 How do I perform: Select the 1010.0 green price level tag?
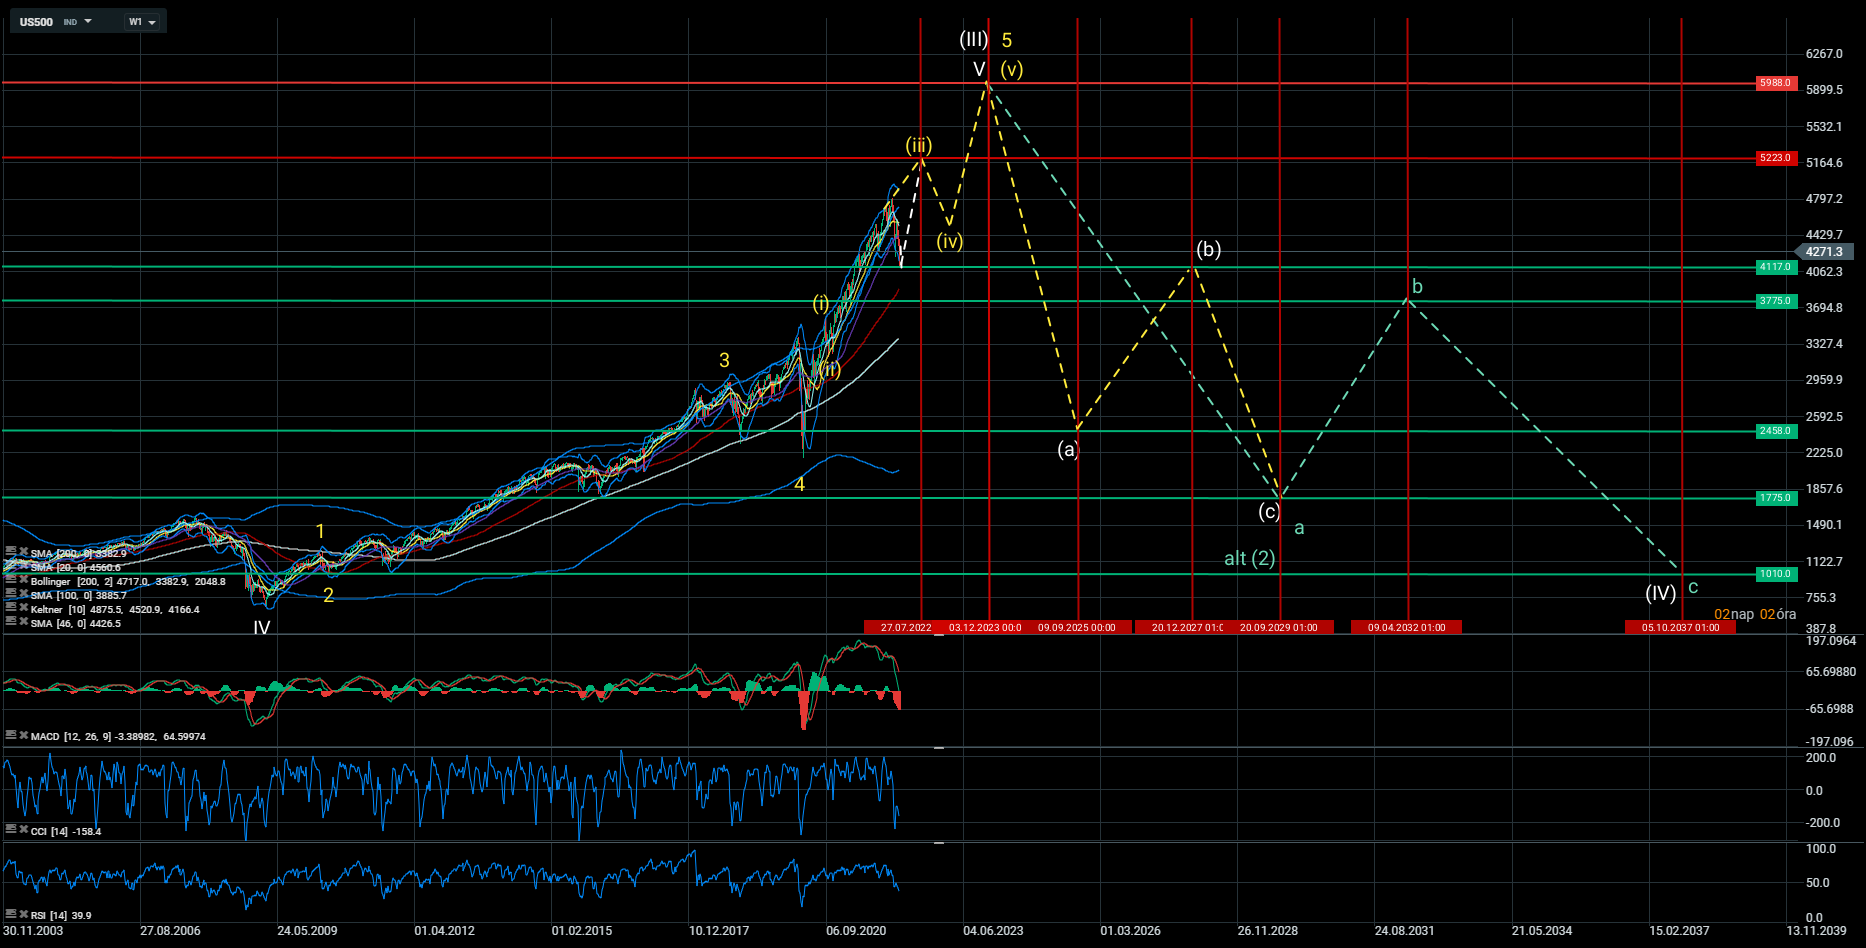pos(1776,574)
